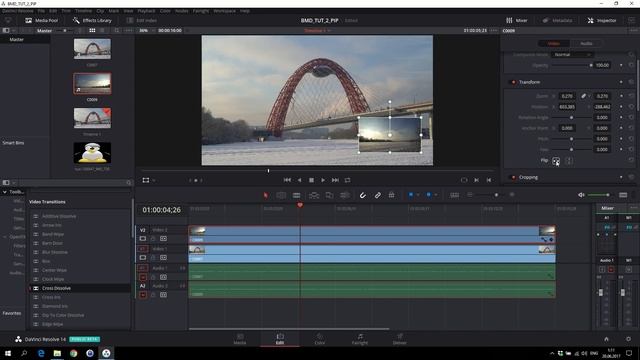The height and width of the screenshot is (360, 640).
Task: Click the viewer transform overlay icon
Action: click(x=146, y=180)
